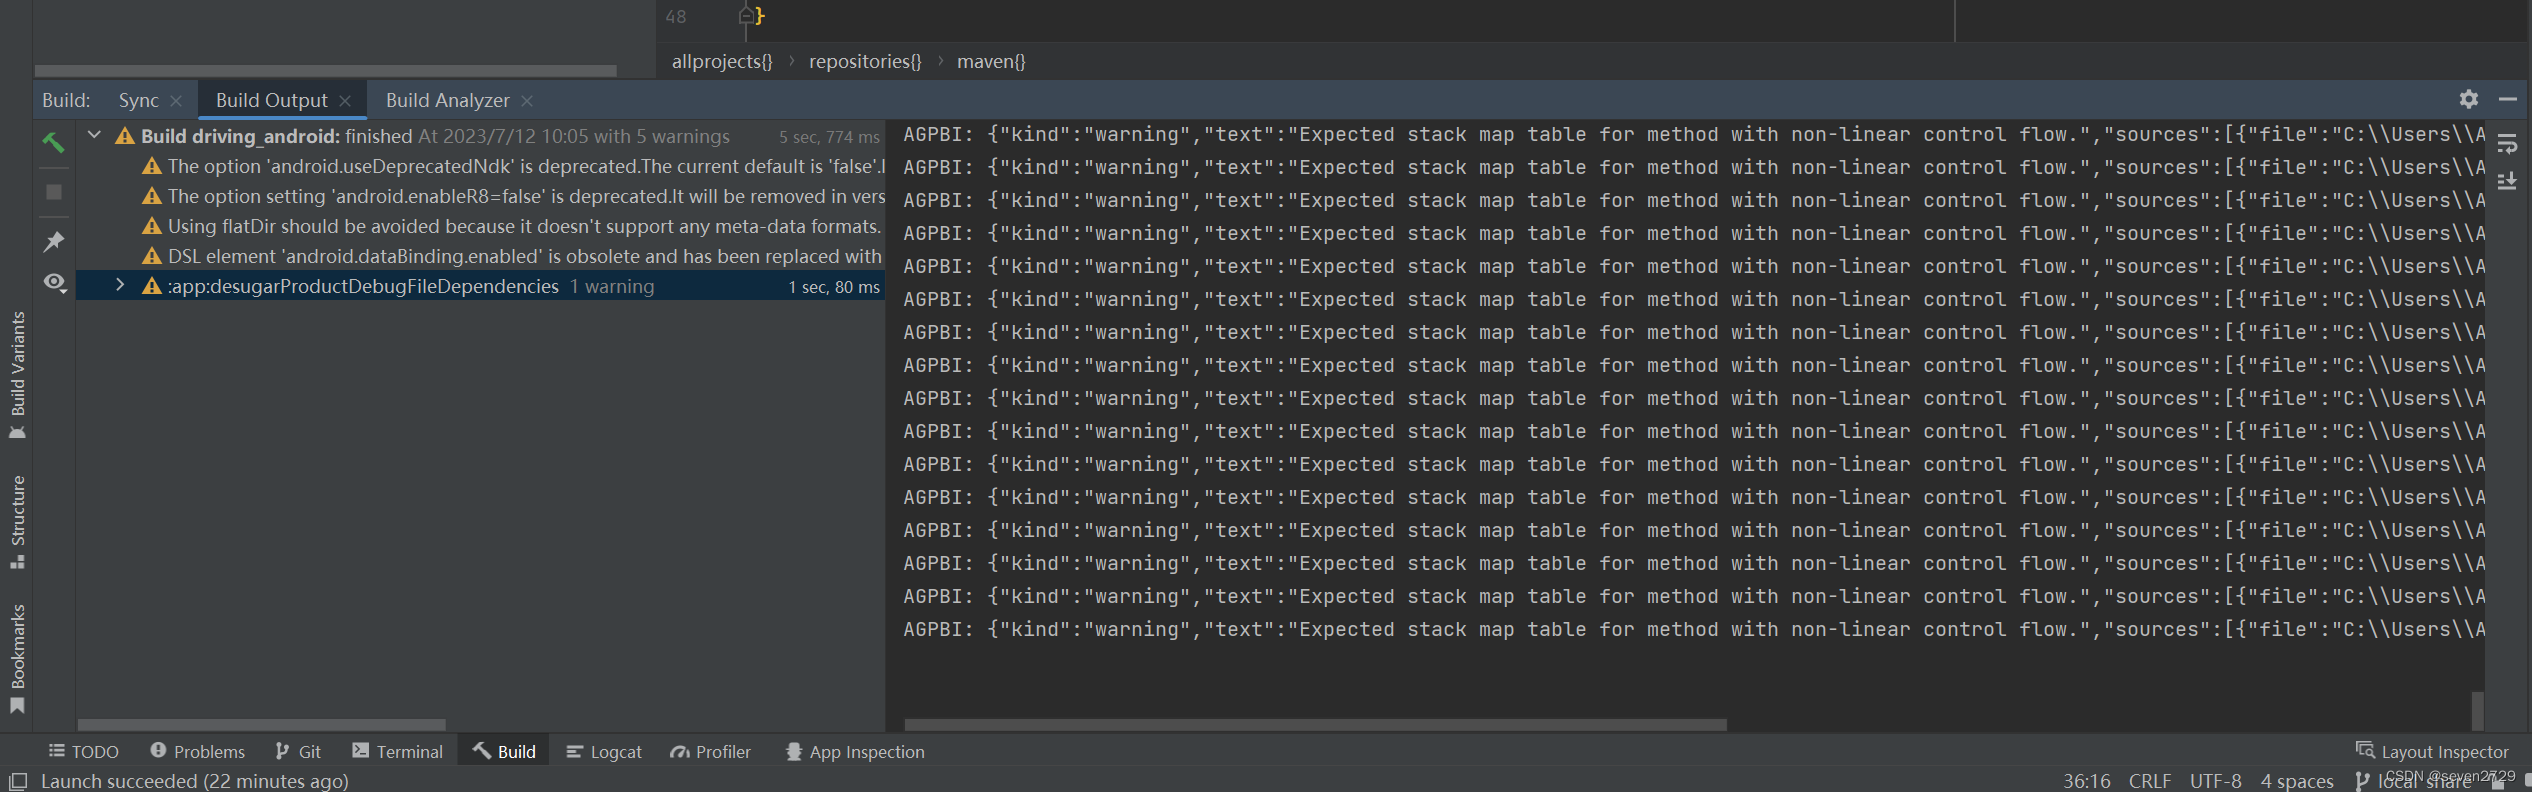The width and height of the screenshot is (2532, 792).
Task: Open Structure side panel
Action: [17, 522]
